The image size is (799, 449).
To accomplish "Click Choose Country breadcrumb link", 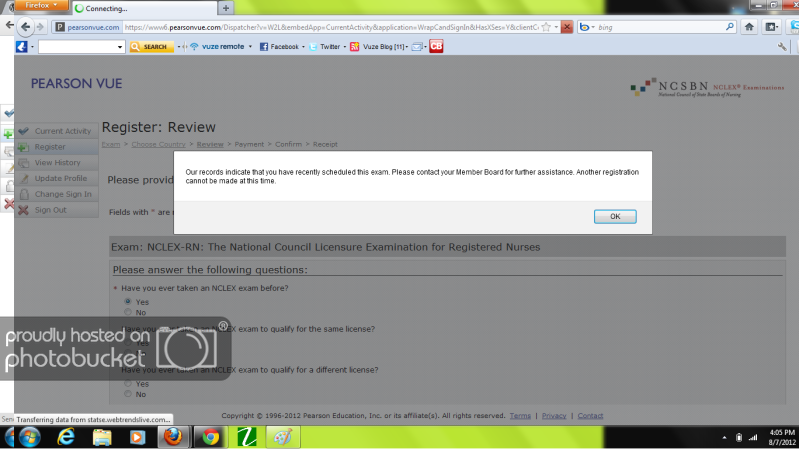I will point(158,144).
